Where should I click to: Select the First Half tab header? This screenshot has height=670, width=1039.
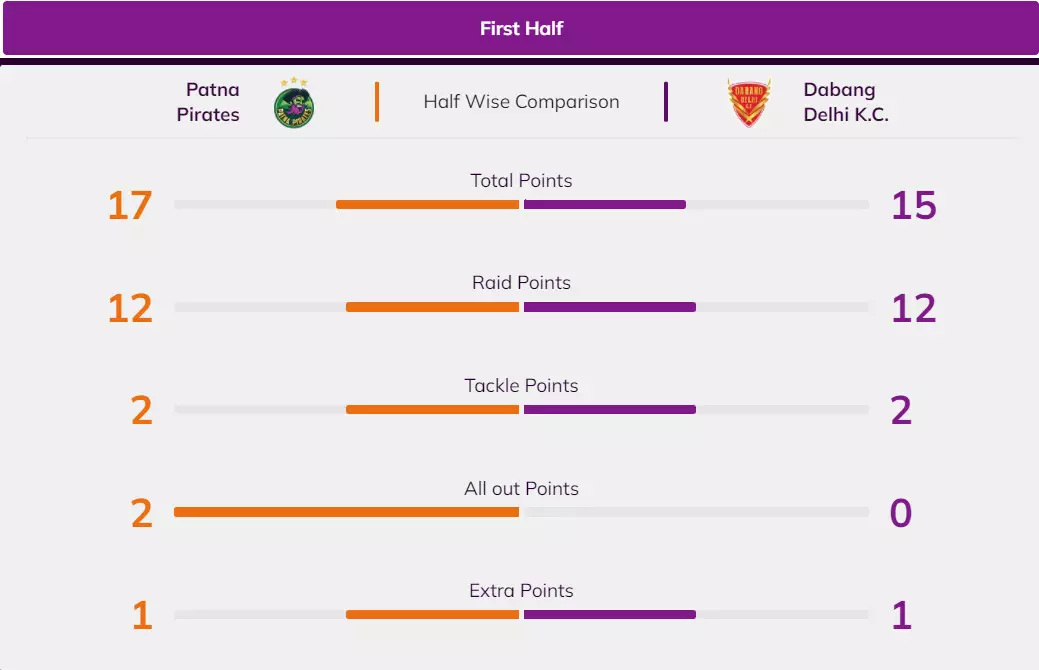521,28
